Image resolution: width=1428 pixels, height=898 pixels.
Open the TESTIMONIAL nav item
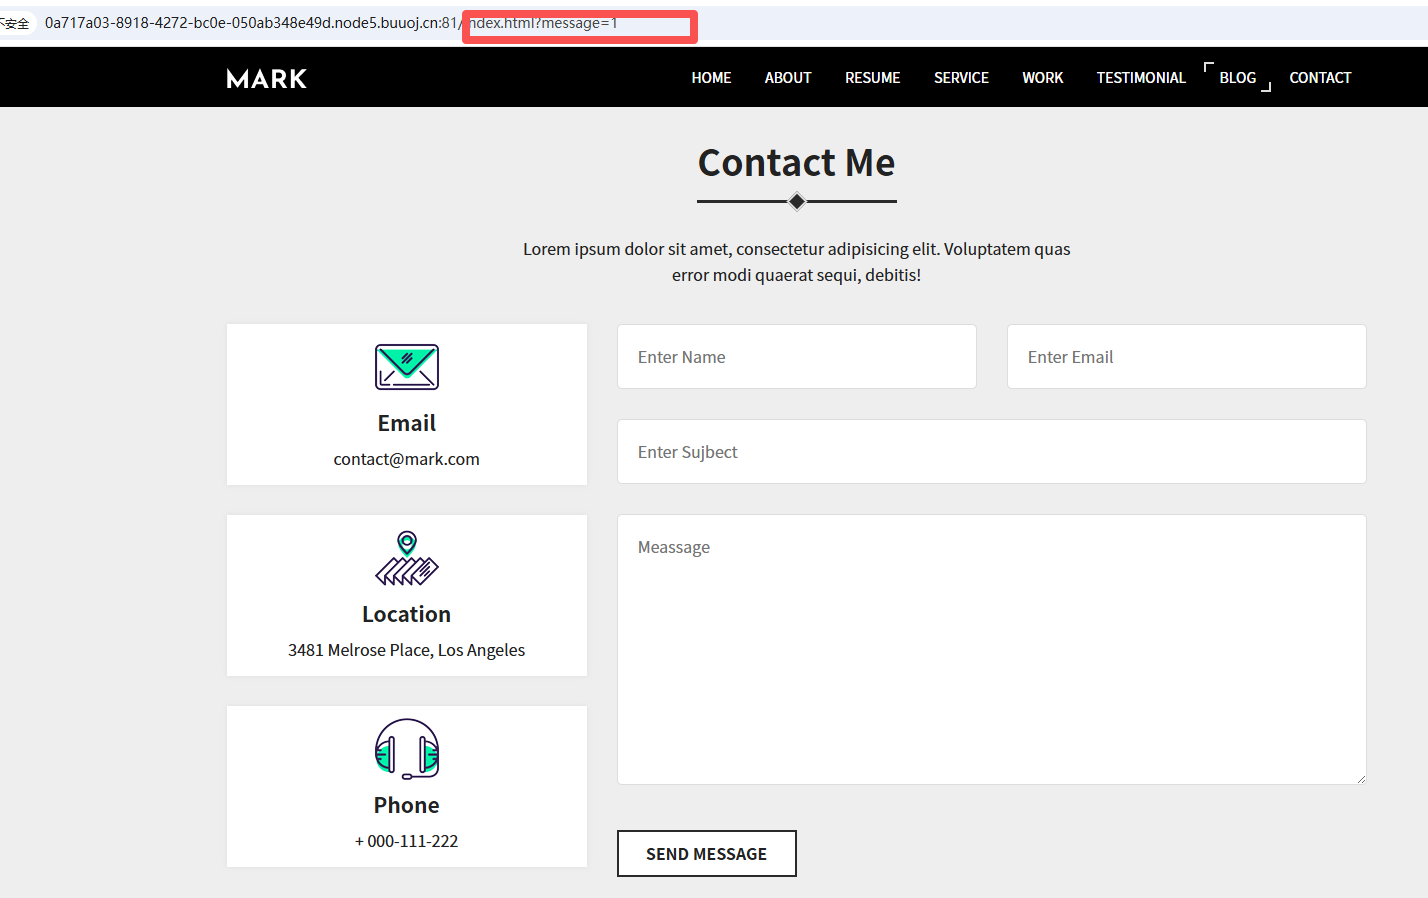pyautogui.click(x=1141, y=78)
